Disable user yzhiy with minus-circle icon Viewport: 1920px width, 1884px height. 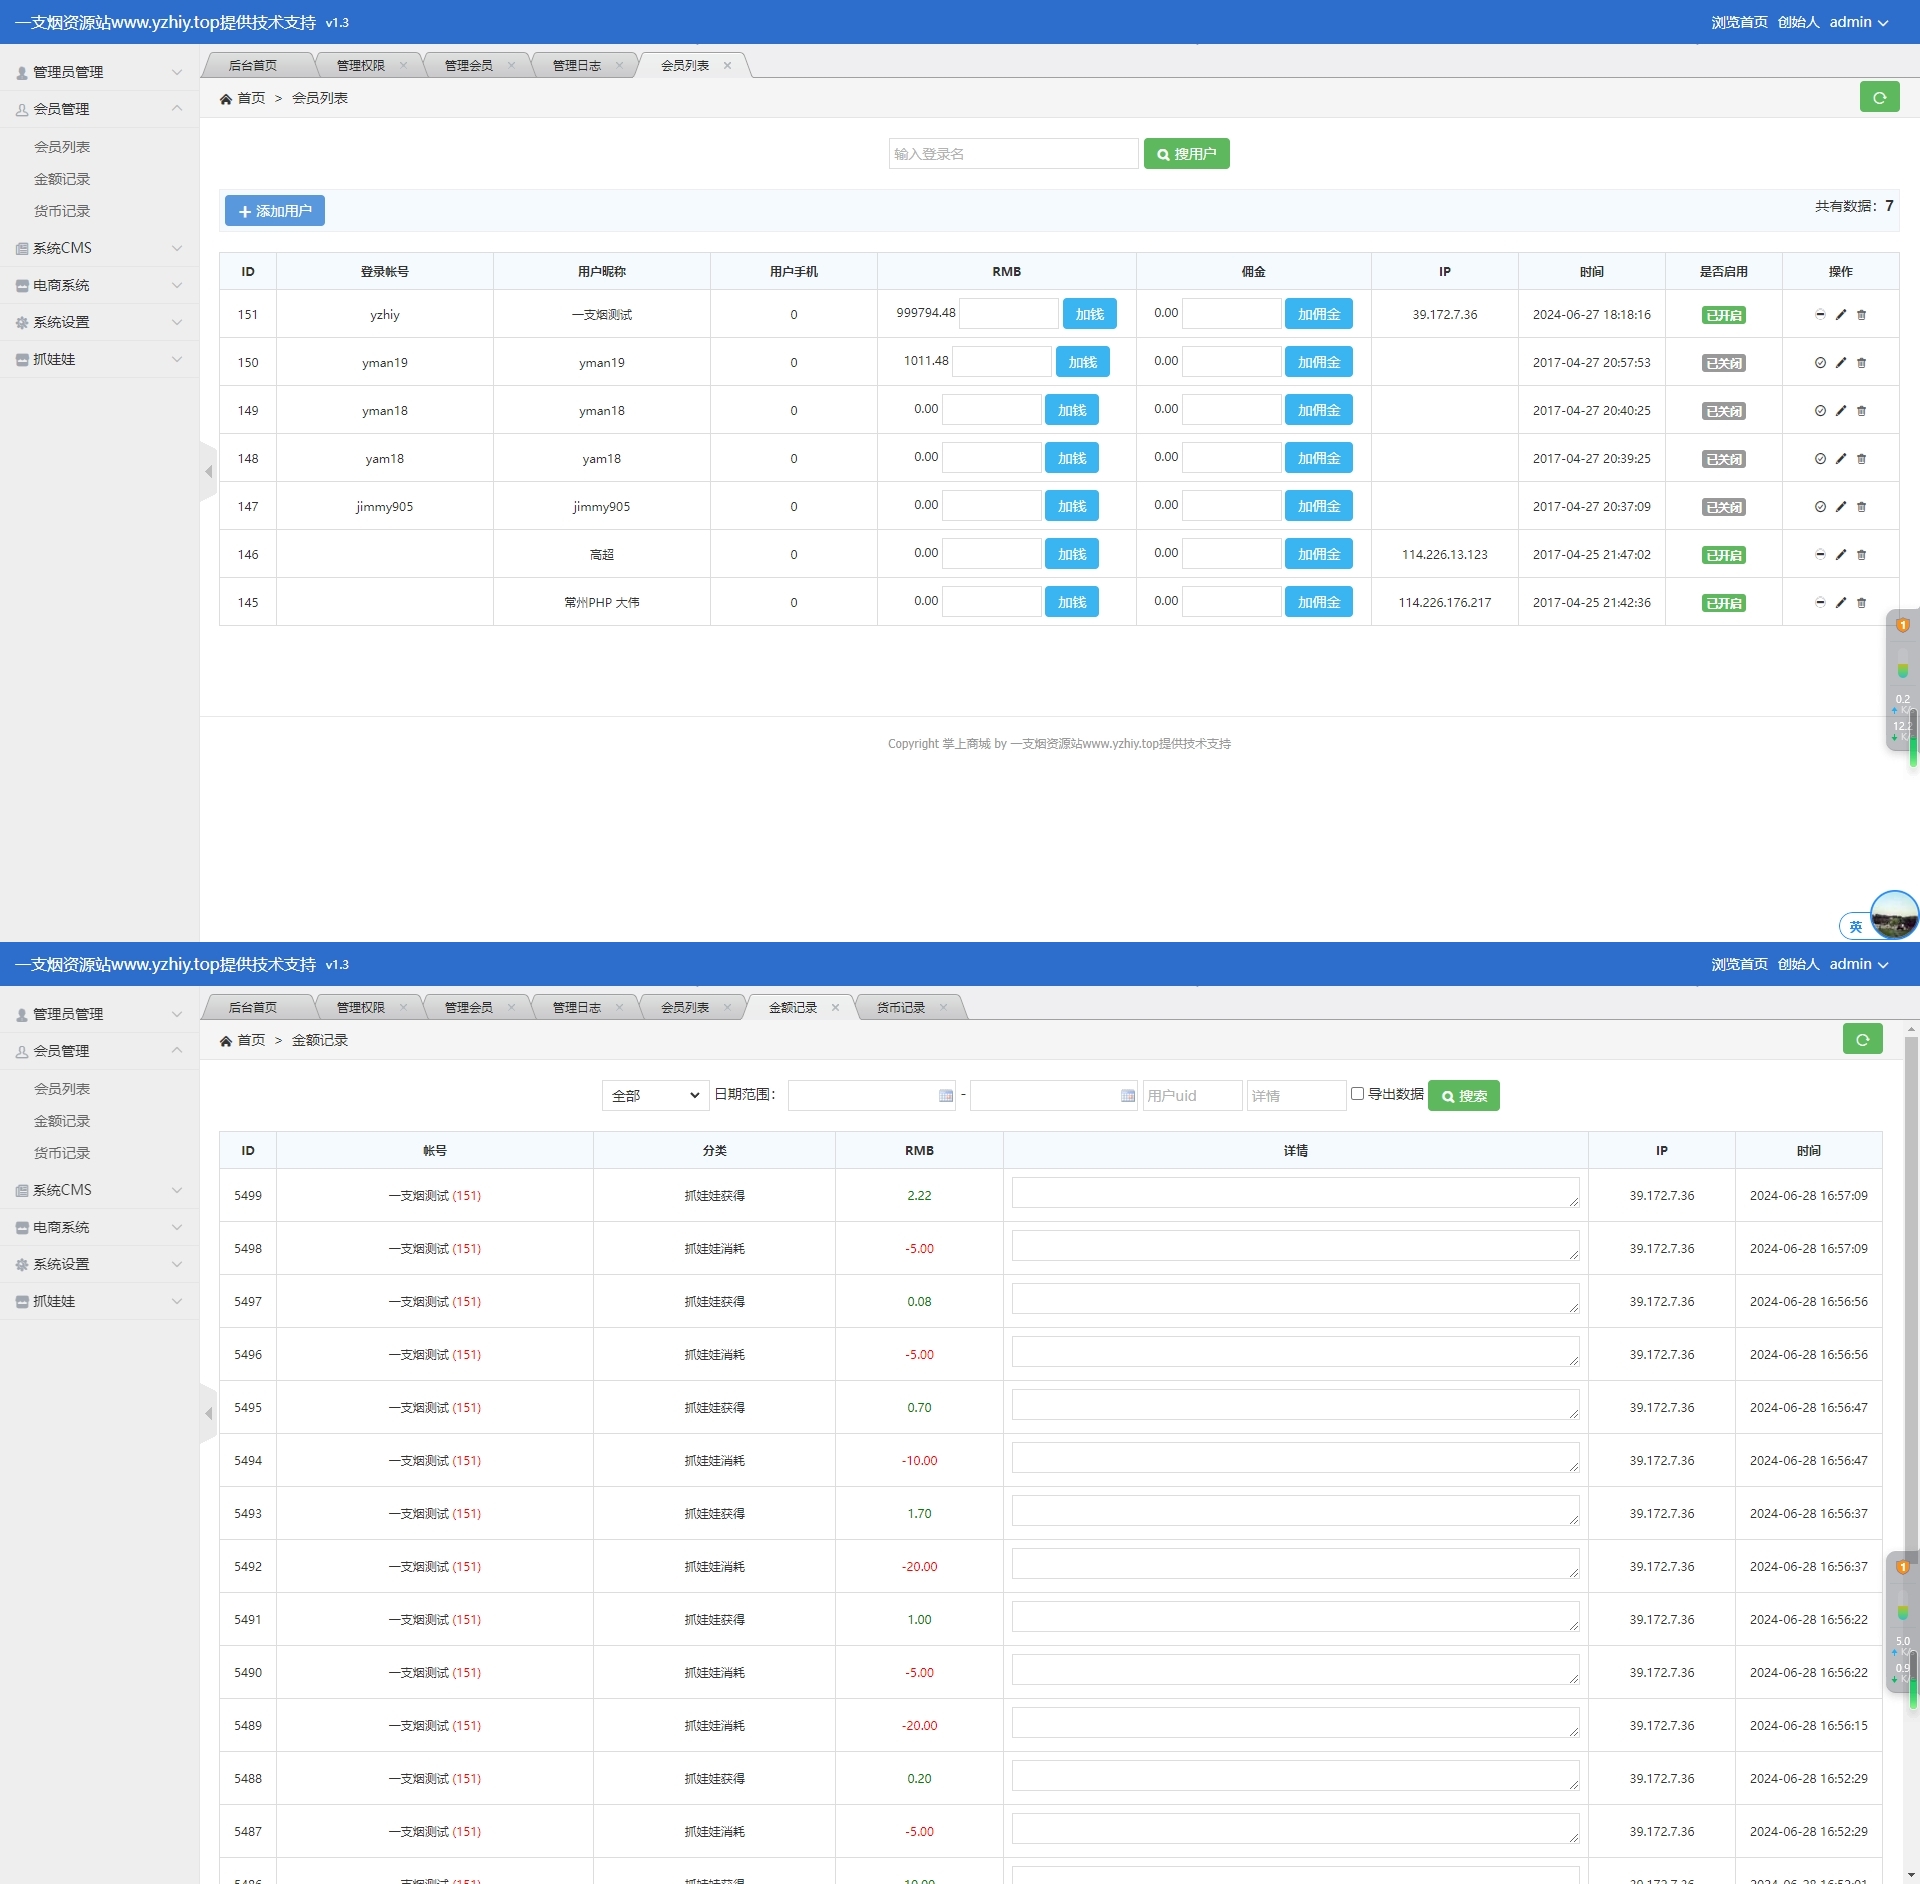pos(1820,314)
